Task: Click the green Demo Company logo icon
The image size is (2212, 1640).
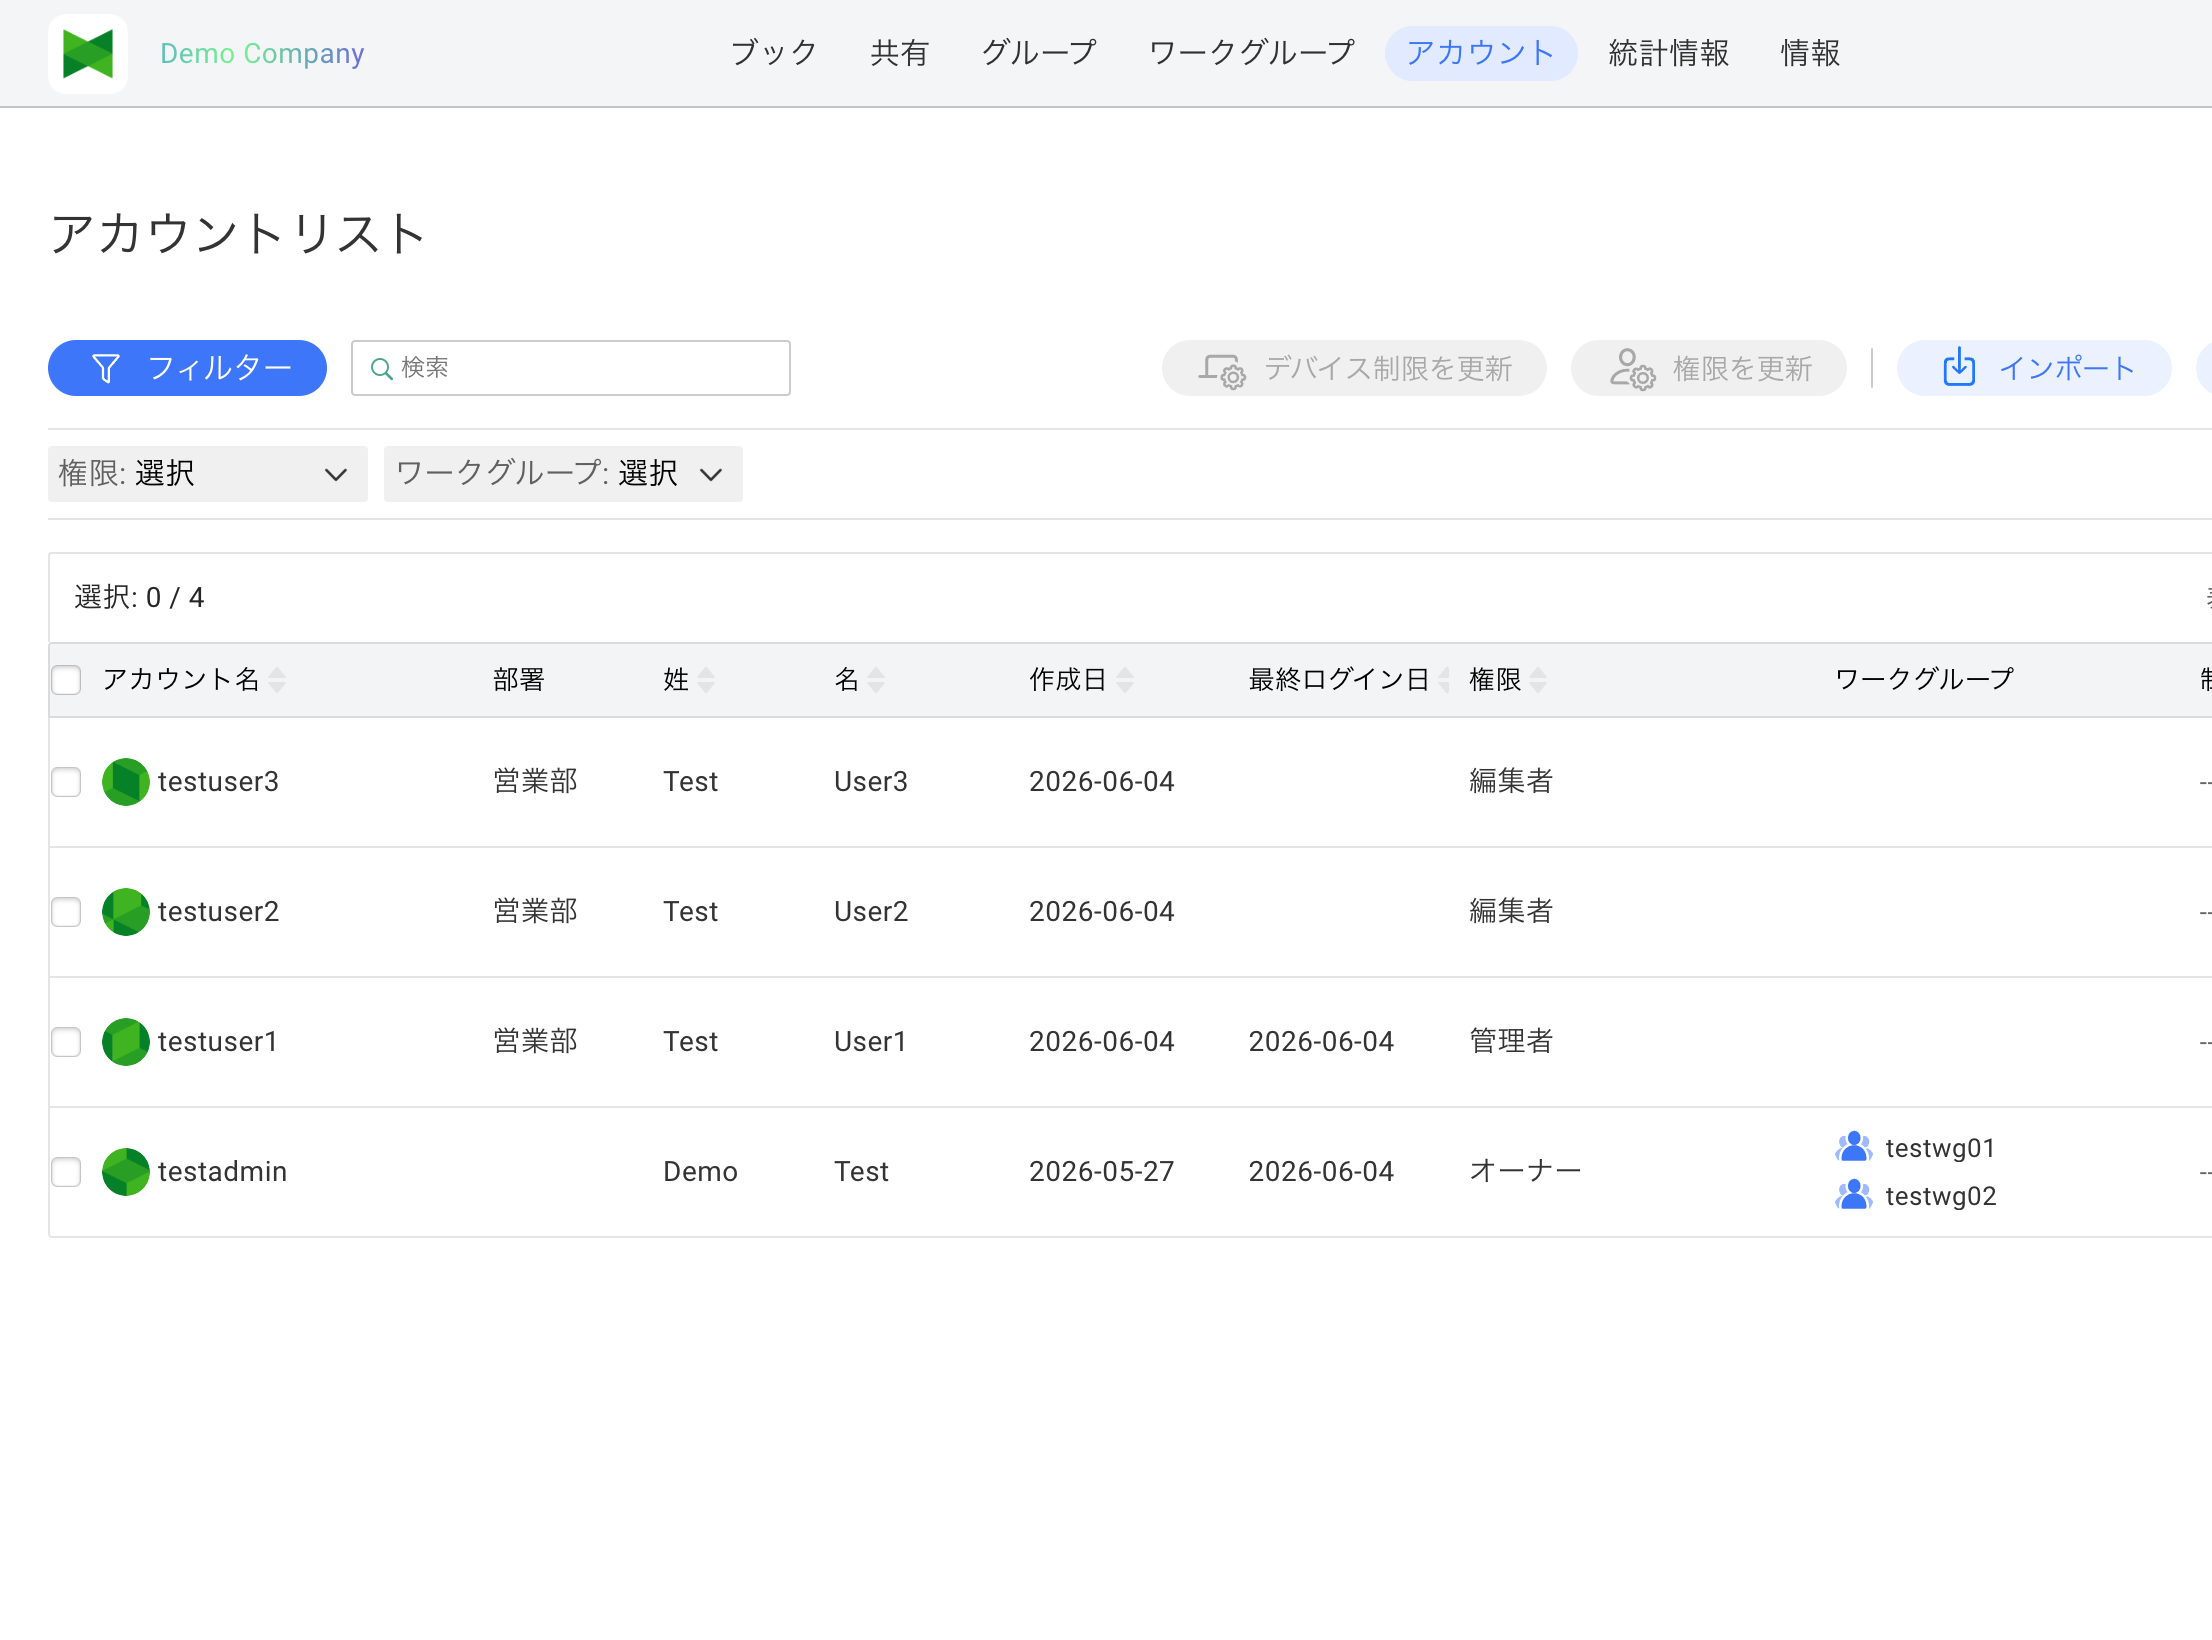Action: pos(88,53)
